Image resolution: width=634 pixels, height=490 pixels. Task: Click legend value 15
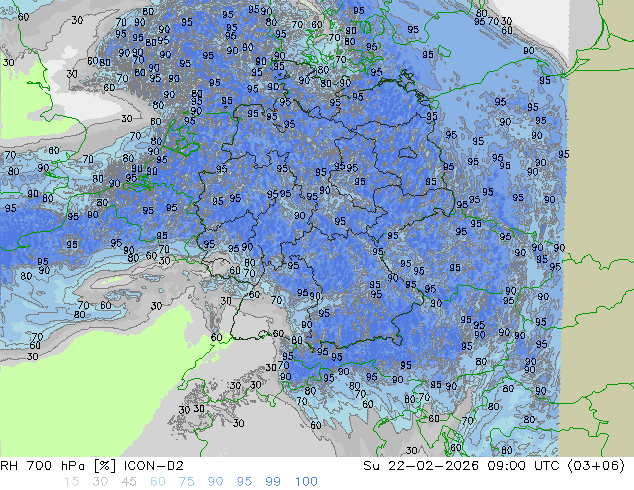pos(71,482)
